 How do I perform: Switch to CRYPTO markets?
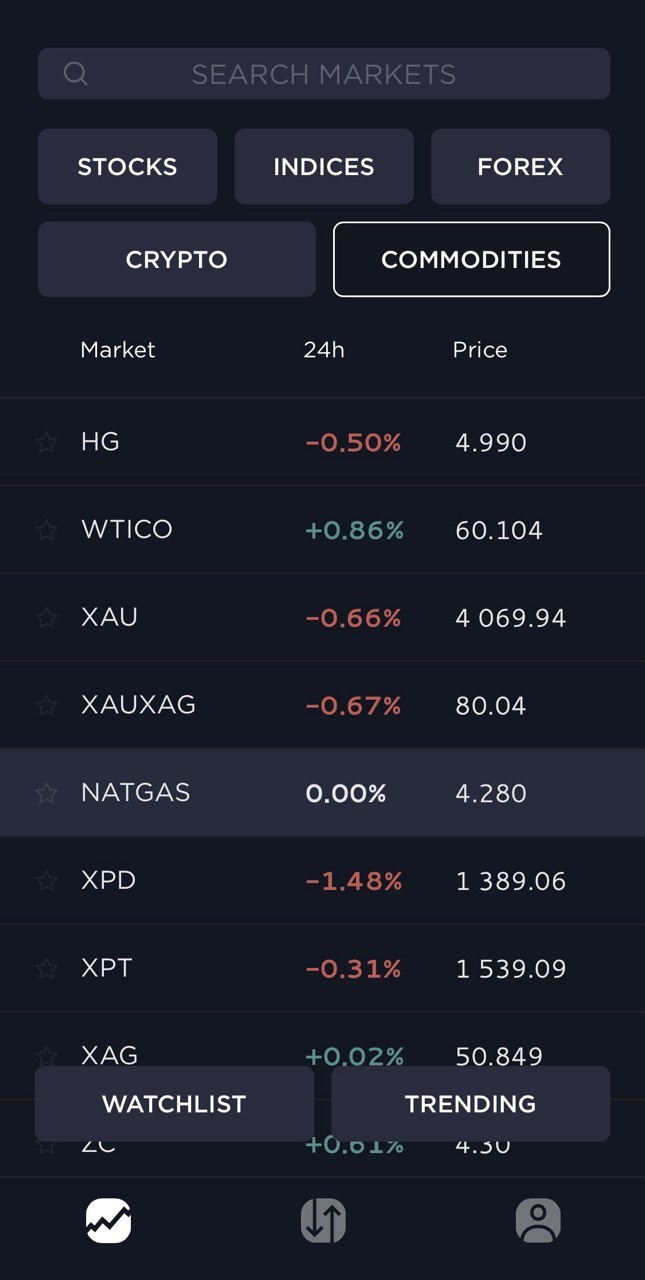(176, 260)
